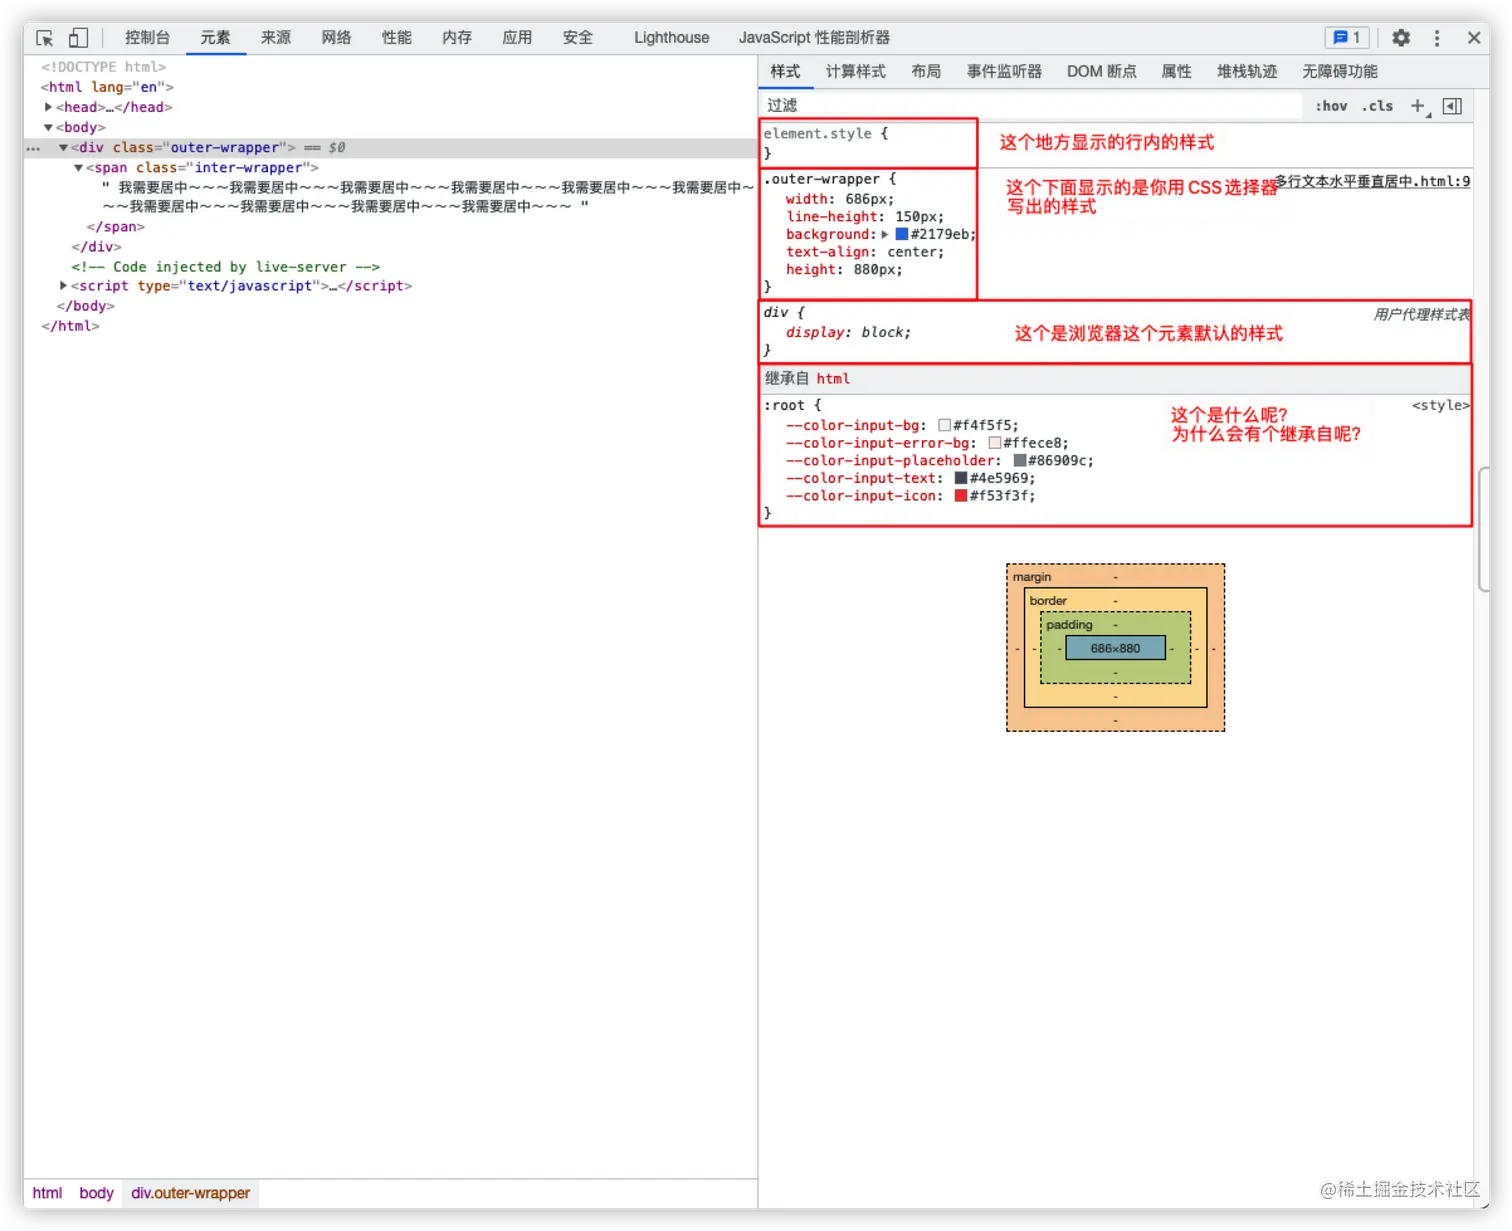Toggle the device toolbar icon

pyautogui.click(x=78, y=38)
